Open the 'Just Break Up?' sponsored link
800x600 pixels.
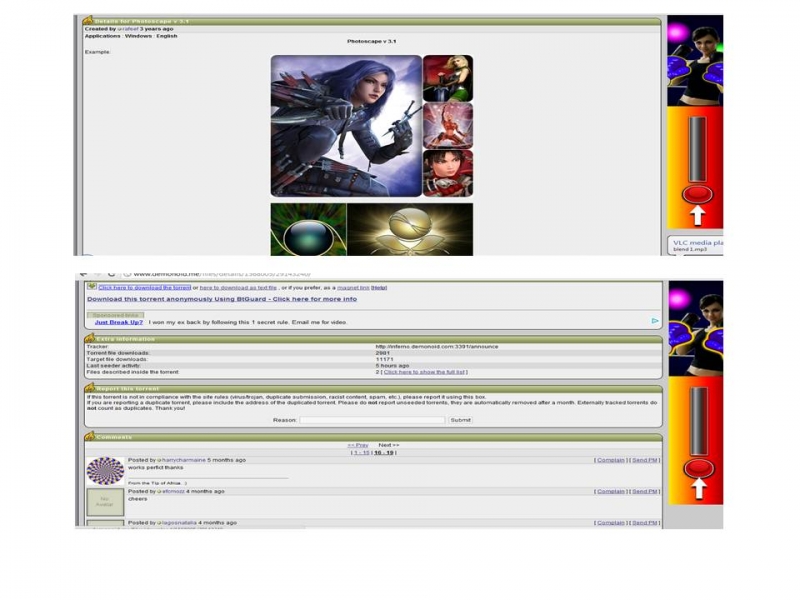click(118, 322)
